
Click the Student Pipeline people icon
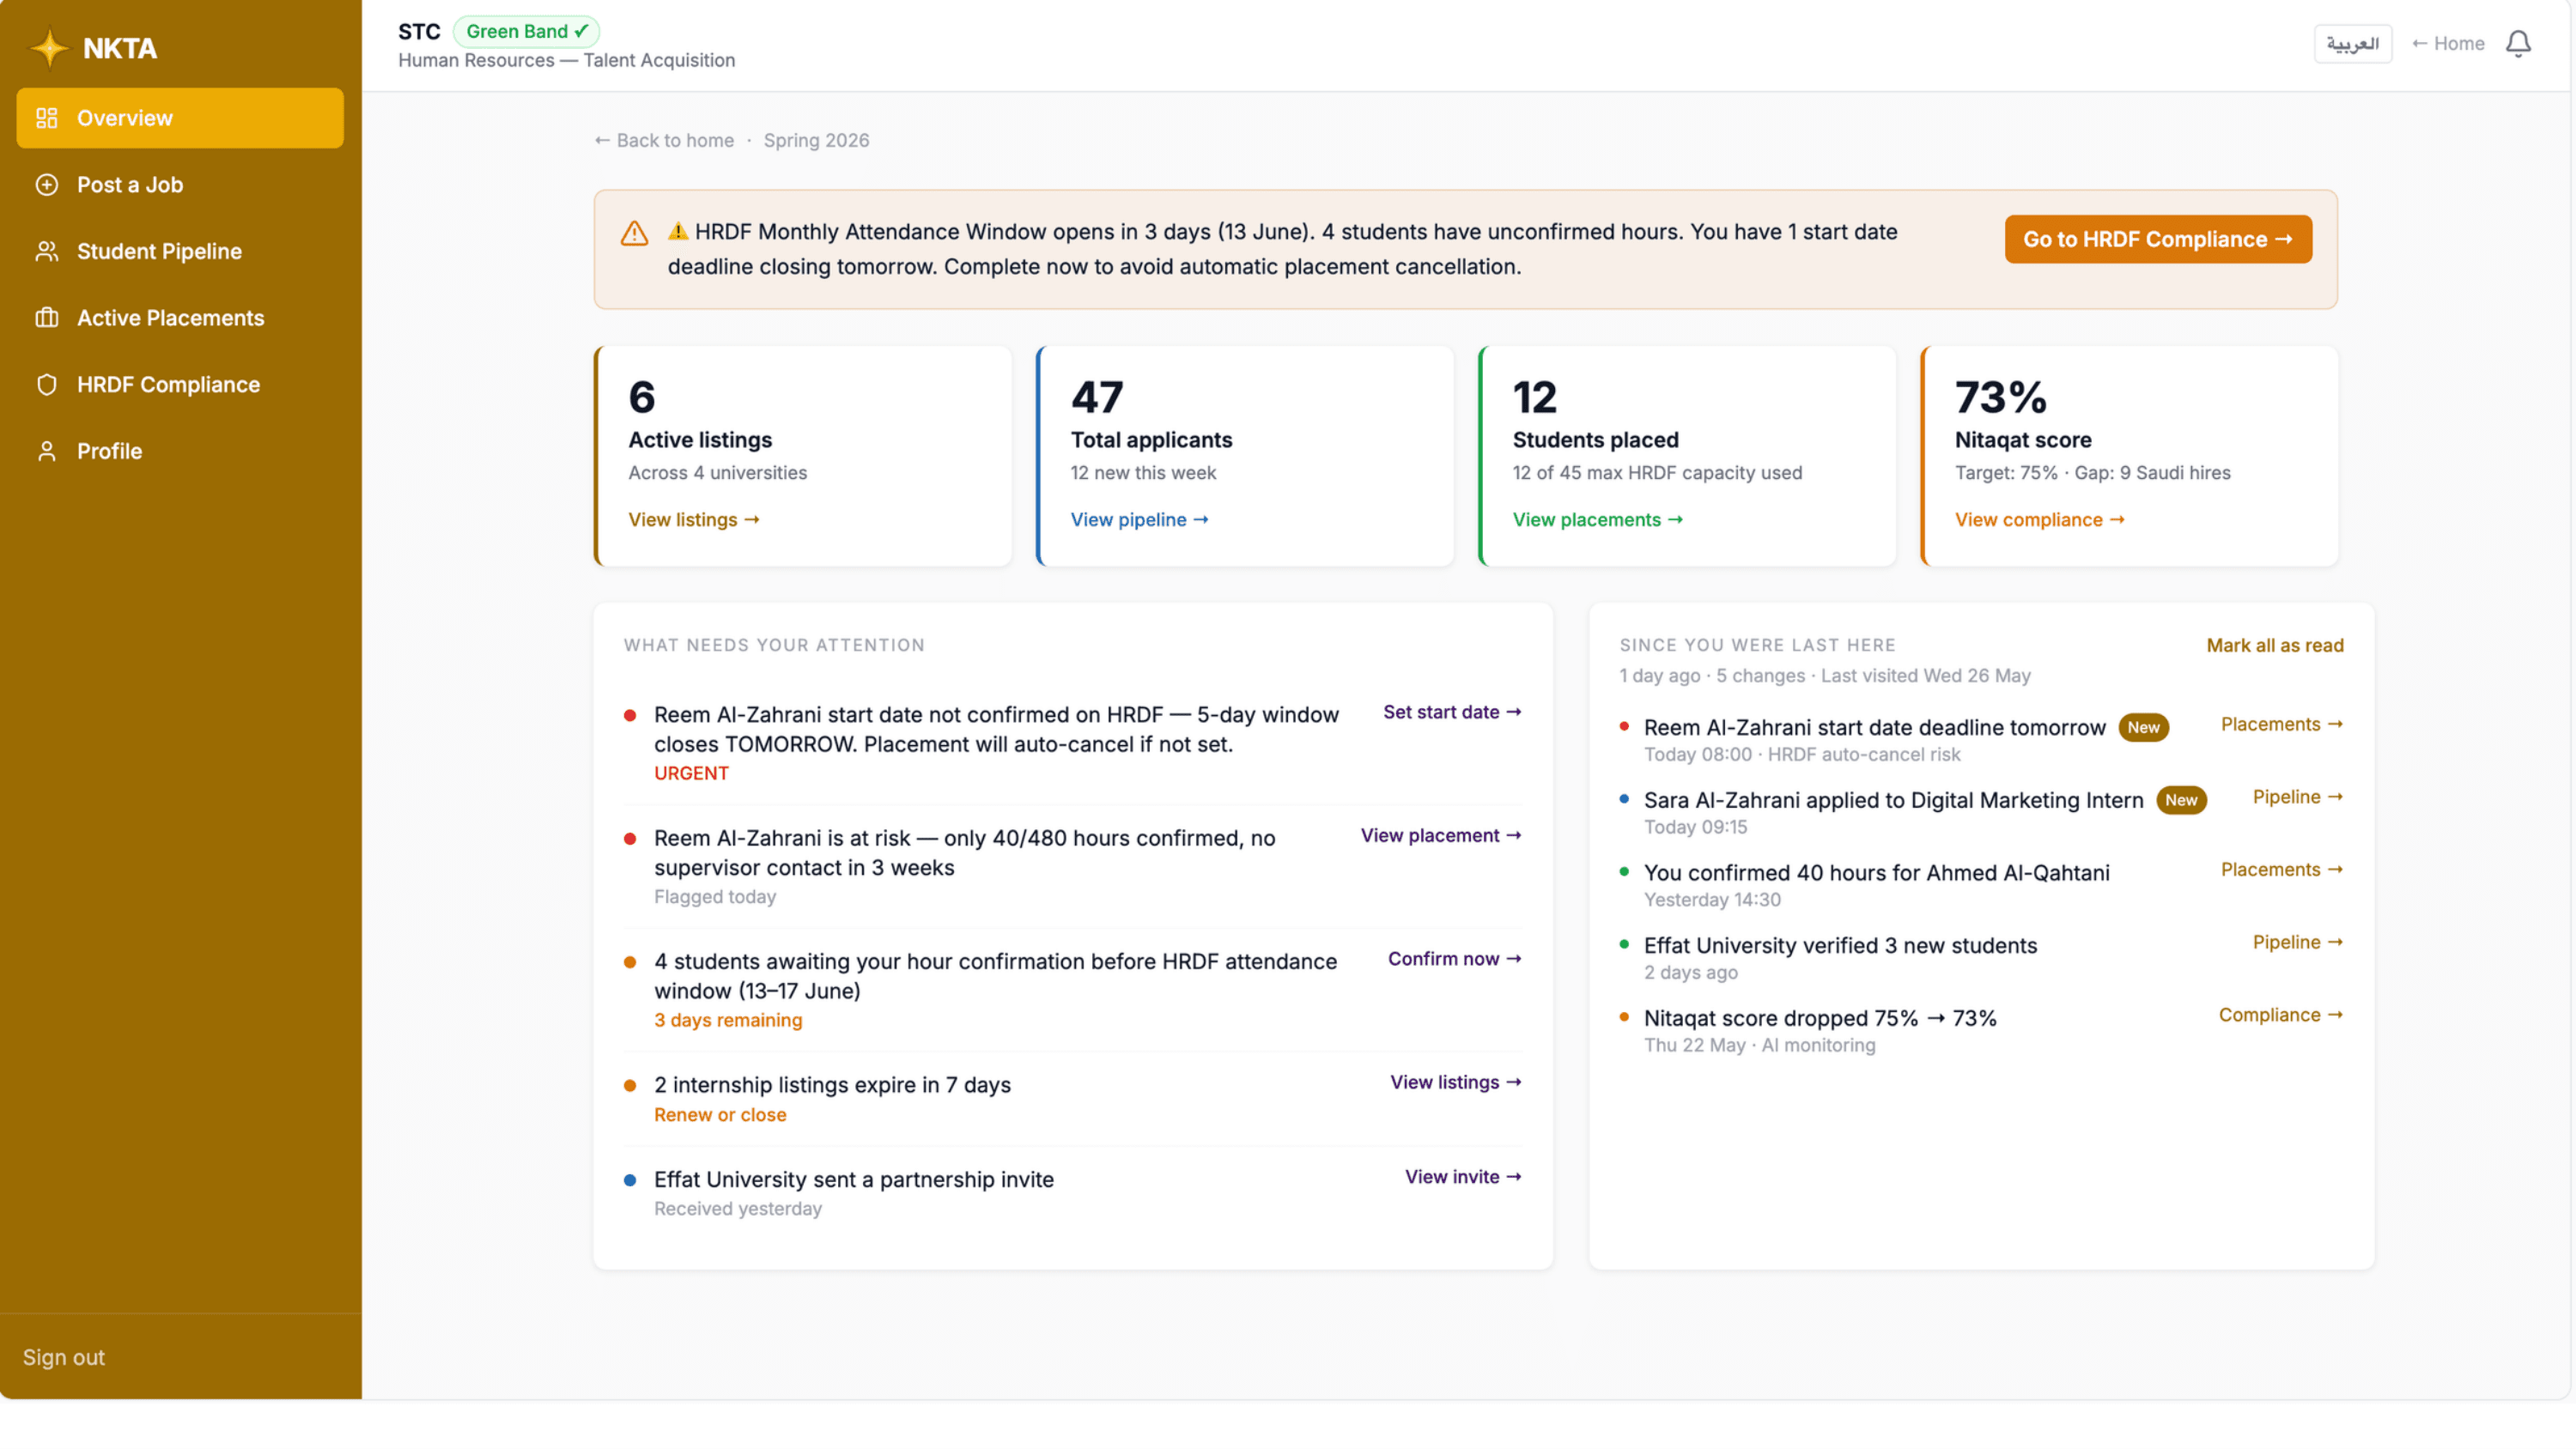pyautogui.click(x=47, y=251)
